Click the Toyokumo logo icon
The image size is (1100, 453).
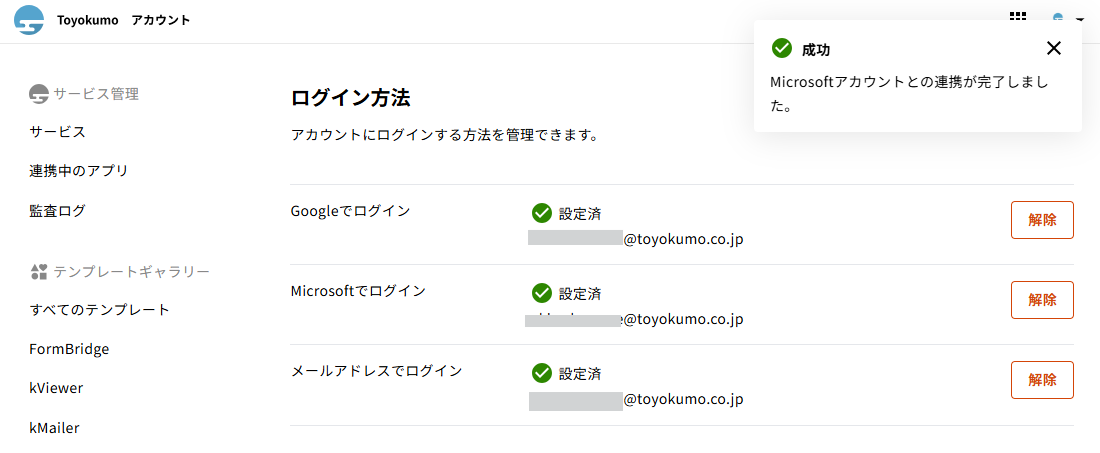click(x=29, y=20)
